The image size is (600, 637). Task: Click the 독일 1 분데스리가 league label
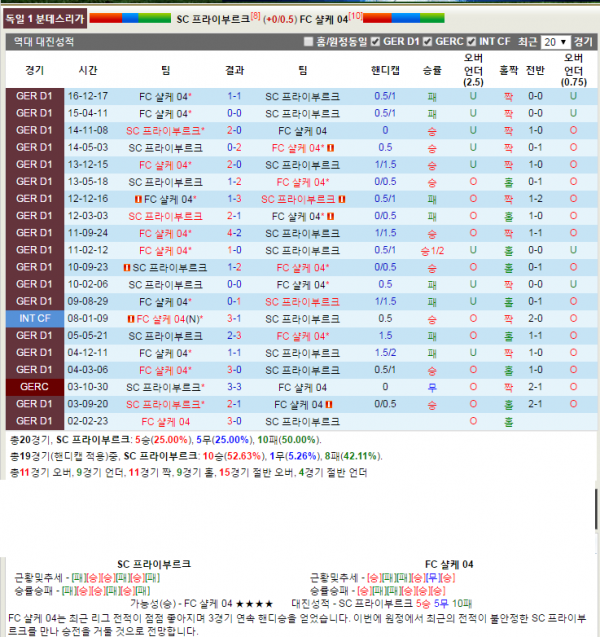(45, 19)
